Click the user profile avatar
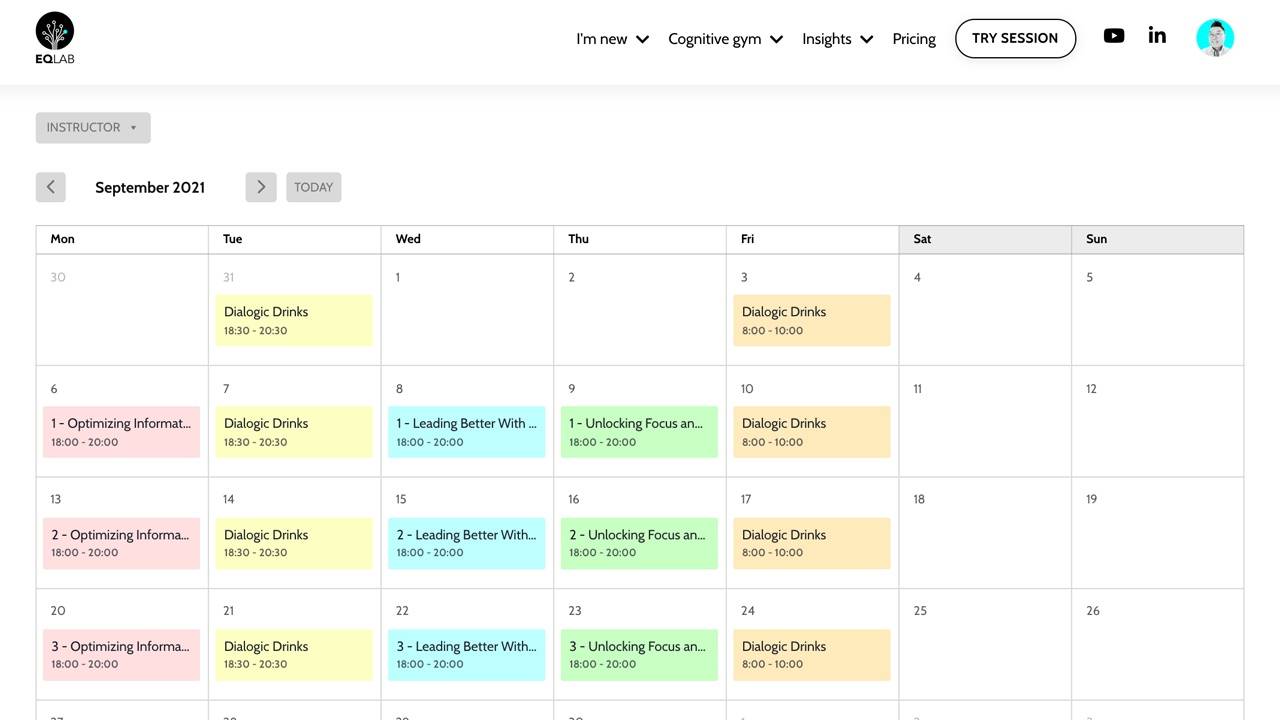The height and width of the screenshot is (720, 1280). pyautogui.click(x=1215, y=38)
